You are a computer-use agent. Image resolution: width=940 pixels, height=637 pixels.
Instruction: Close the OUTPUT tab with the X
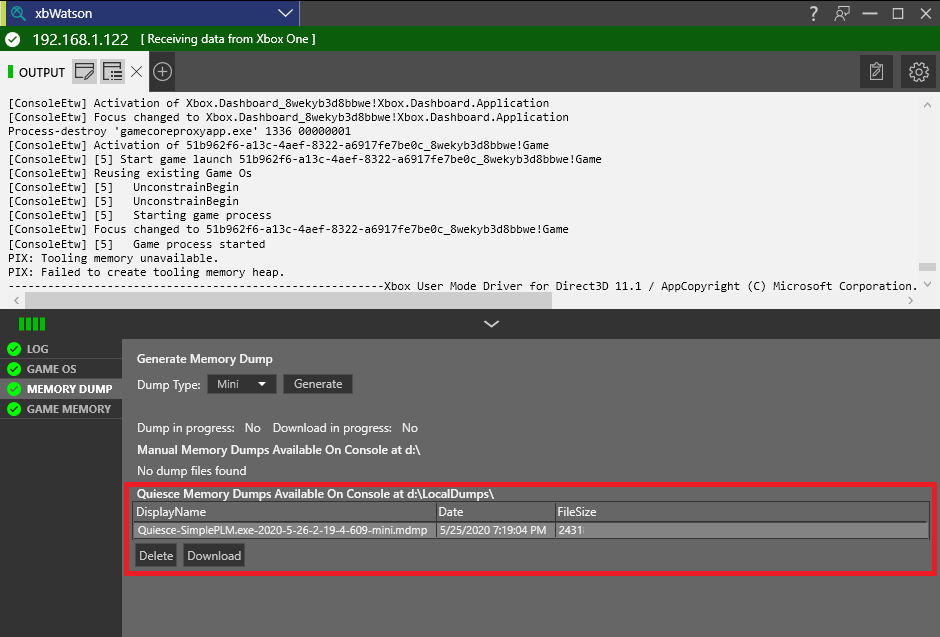tap(137, 72)
